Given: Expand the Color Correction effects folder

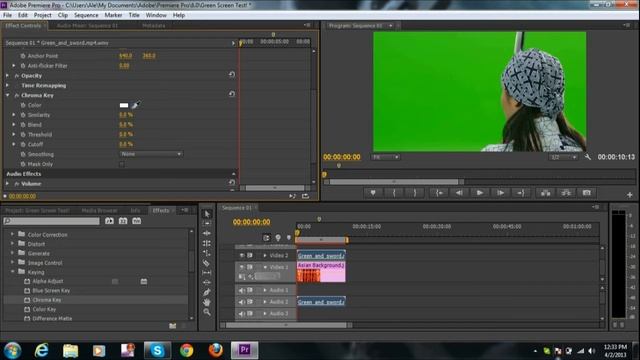Looking at the screenshot, I should [x=12, y=234].
